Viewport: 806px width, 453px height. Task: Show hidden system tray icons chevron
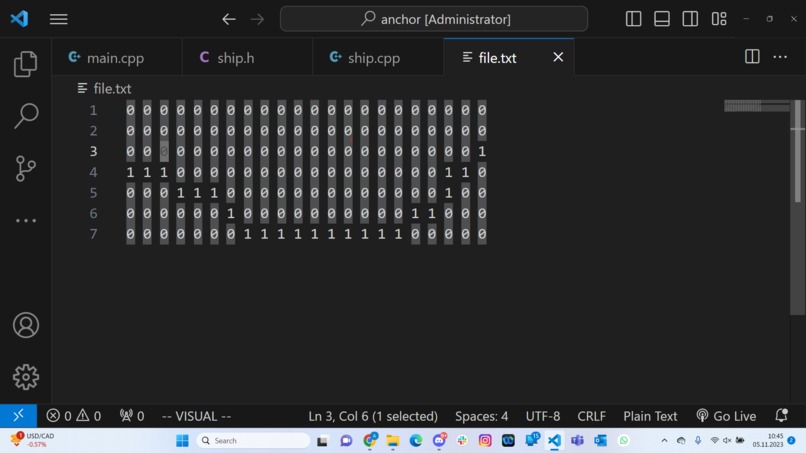(664, 441)
